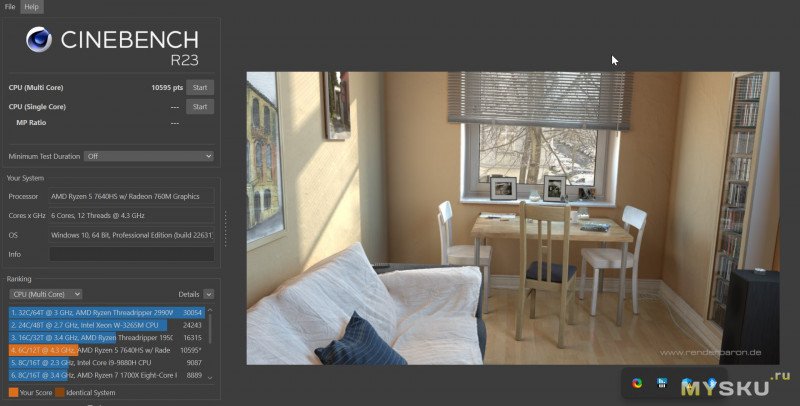Start the CPU Single Core test

click(200, 107)
